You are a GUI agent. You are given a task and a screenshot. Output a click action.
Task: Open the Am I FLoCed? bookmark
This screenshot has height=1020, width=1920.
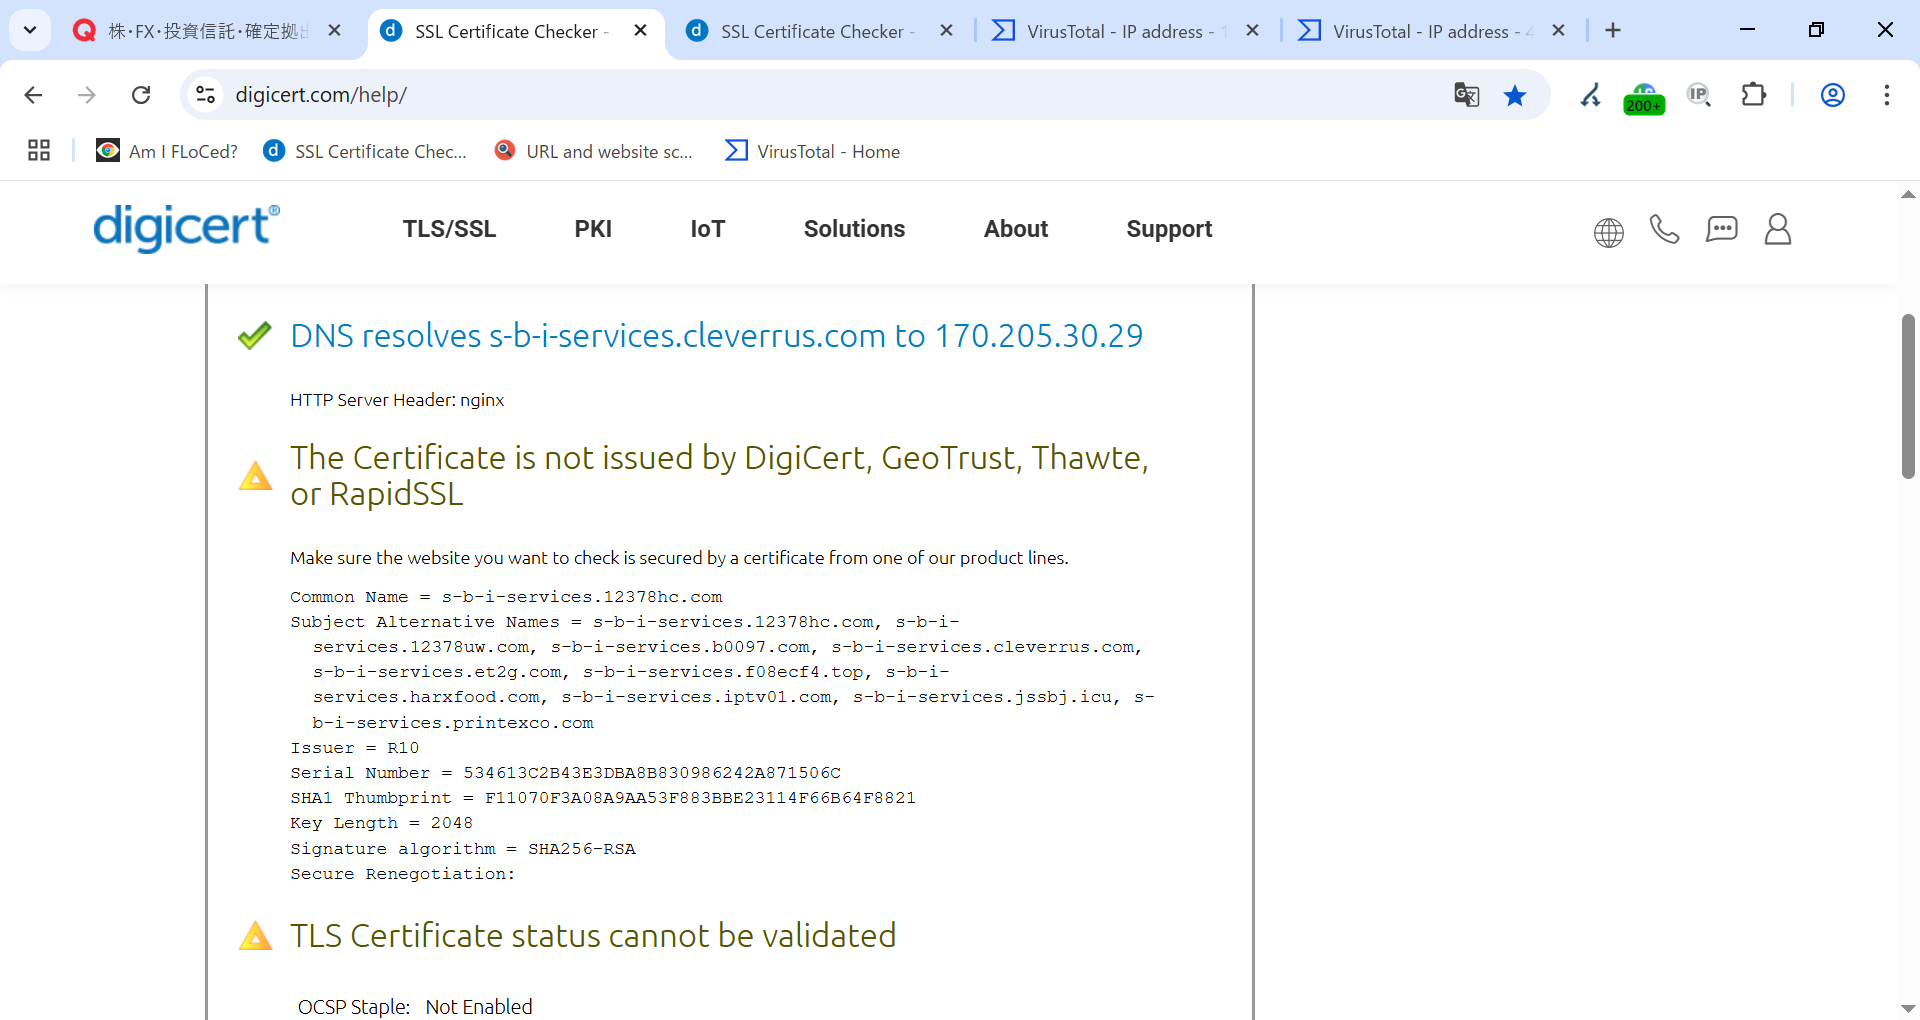click(x=167, y=151)
